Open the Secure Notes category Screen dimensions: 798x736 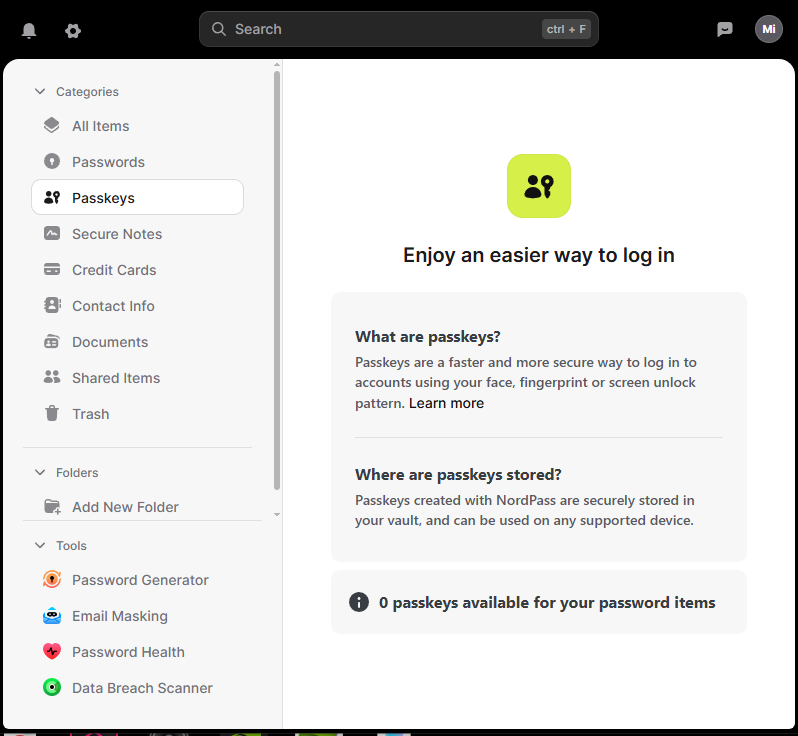click(x=116, y=234)
